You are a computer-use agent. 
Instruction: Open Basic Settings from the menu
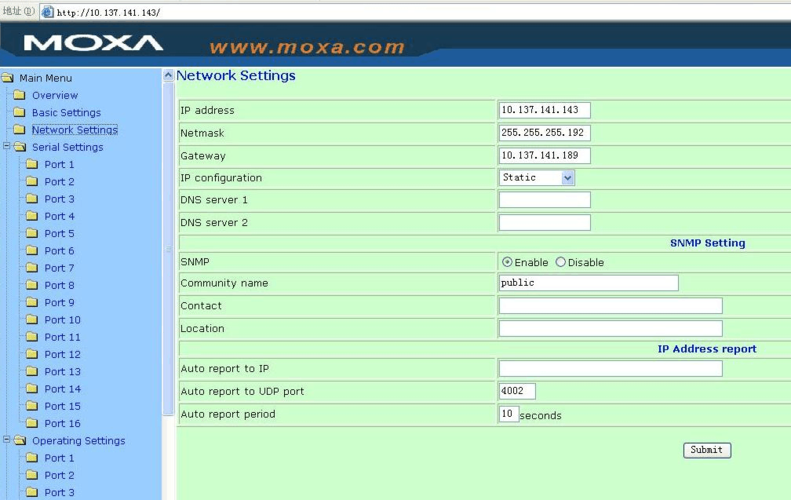pyautogui.click(x=67, y=113)
